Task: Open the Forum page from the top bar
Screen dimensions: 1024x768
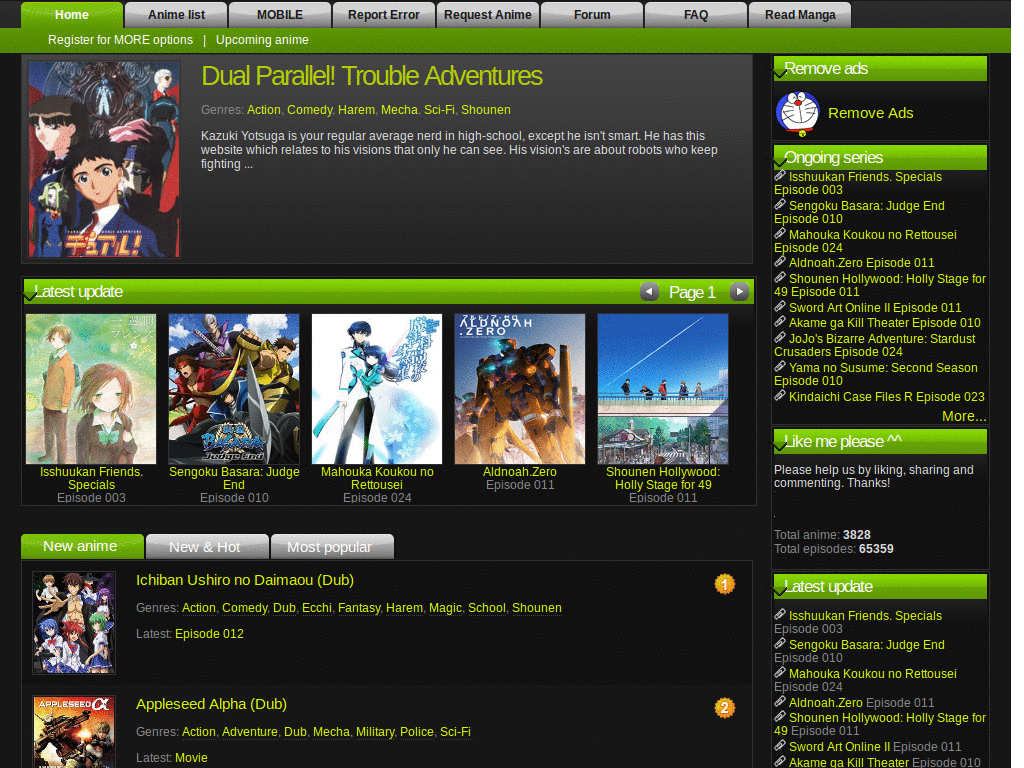Action: 592,14
